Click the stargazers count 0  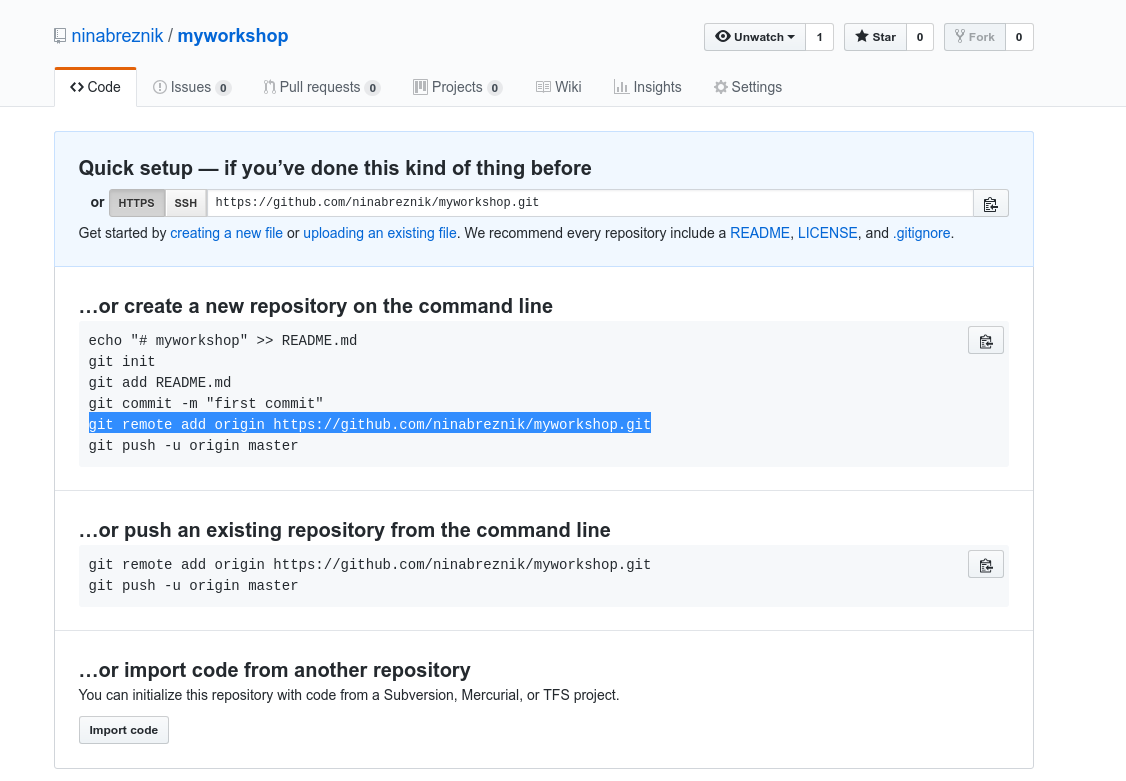point(920,37)
